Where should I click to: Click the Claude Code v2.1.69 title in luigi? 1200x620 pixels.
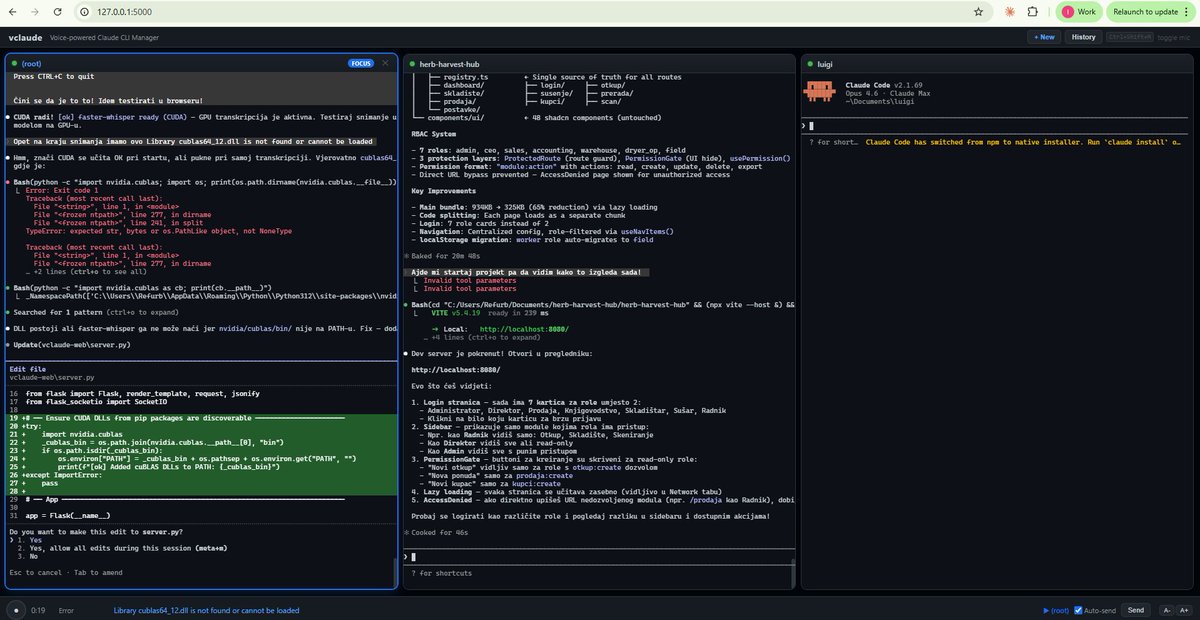[882, 85]
